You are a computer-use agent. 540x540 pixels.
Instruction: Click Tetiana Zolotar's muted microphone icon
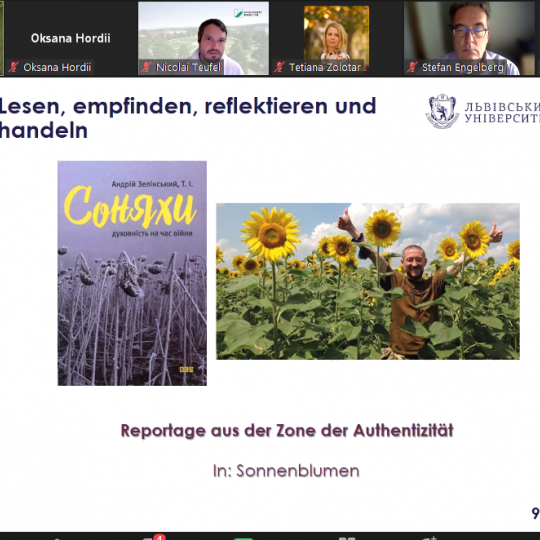(279, 67)
